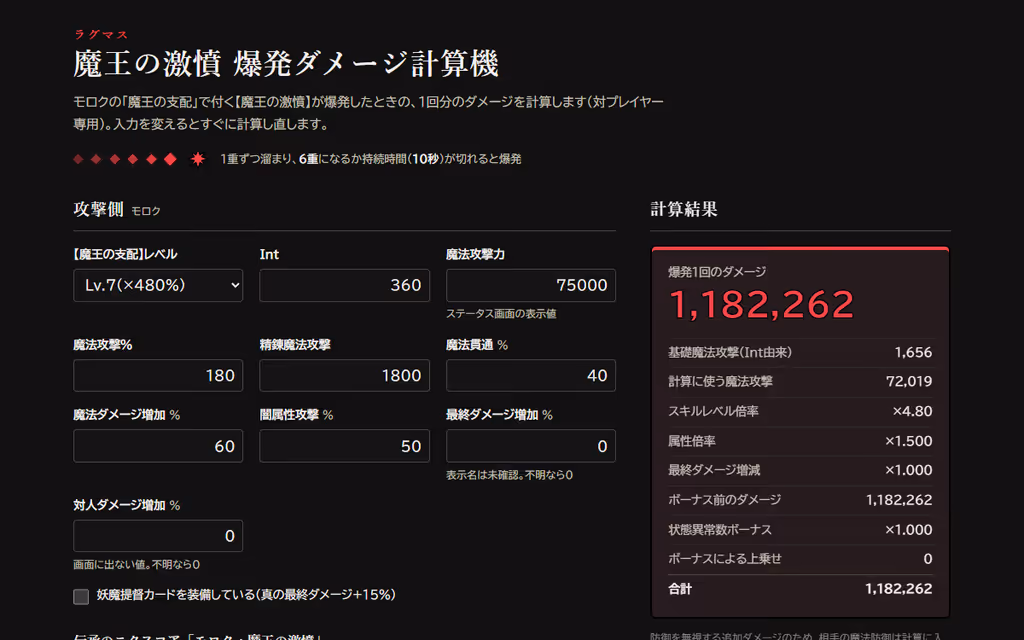Click the 攻撃側 section heading
1024x640 pixels.
pos(99,210)
